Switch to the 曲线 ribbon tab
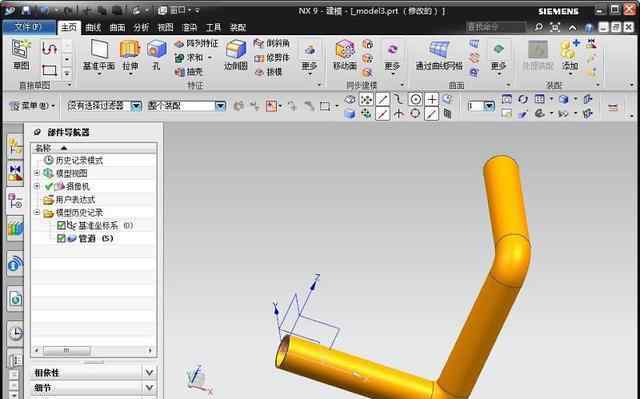The height and width of the screenshot is (399, 640). [93, 28]
